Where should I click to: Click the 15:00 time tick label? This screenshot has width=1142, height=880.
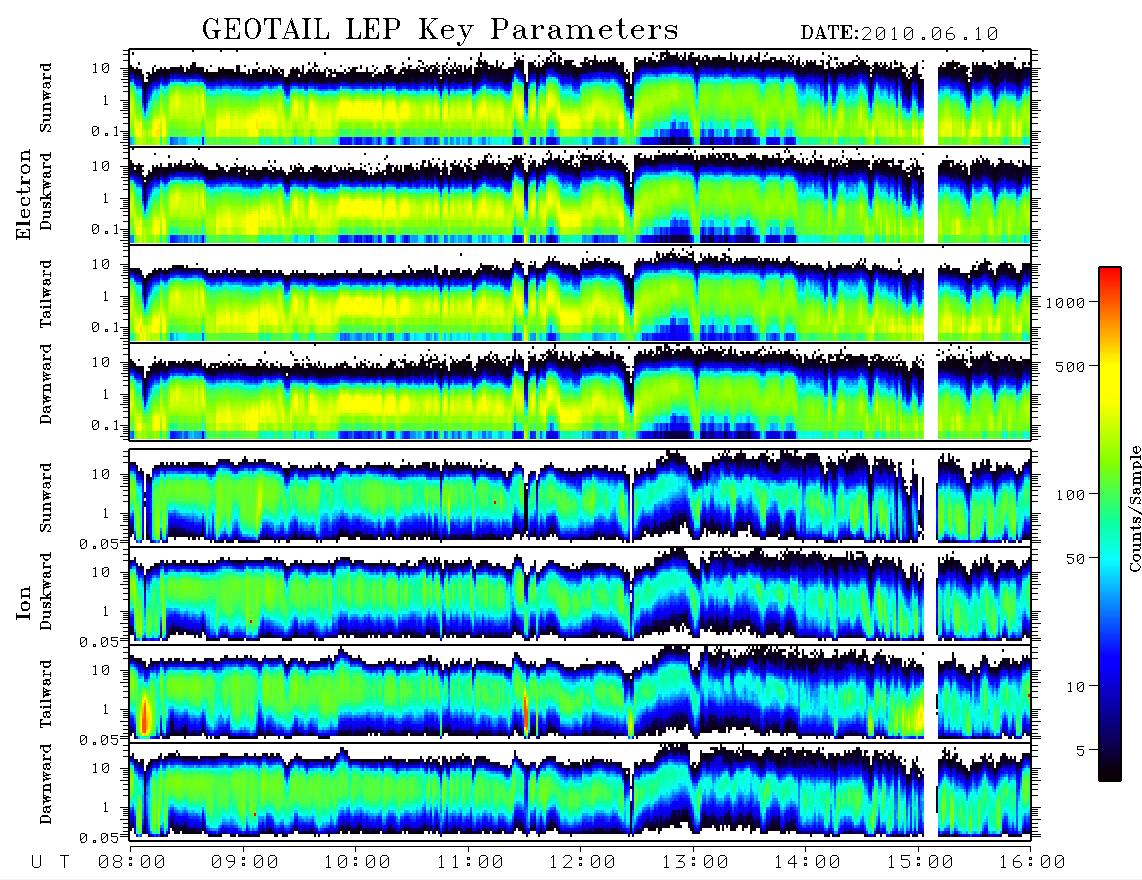pos(920,862)
